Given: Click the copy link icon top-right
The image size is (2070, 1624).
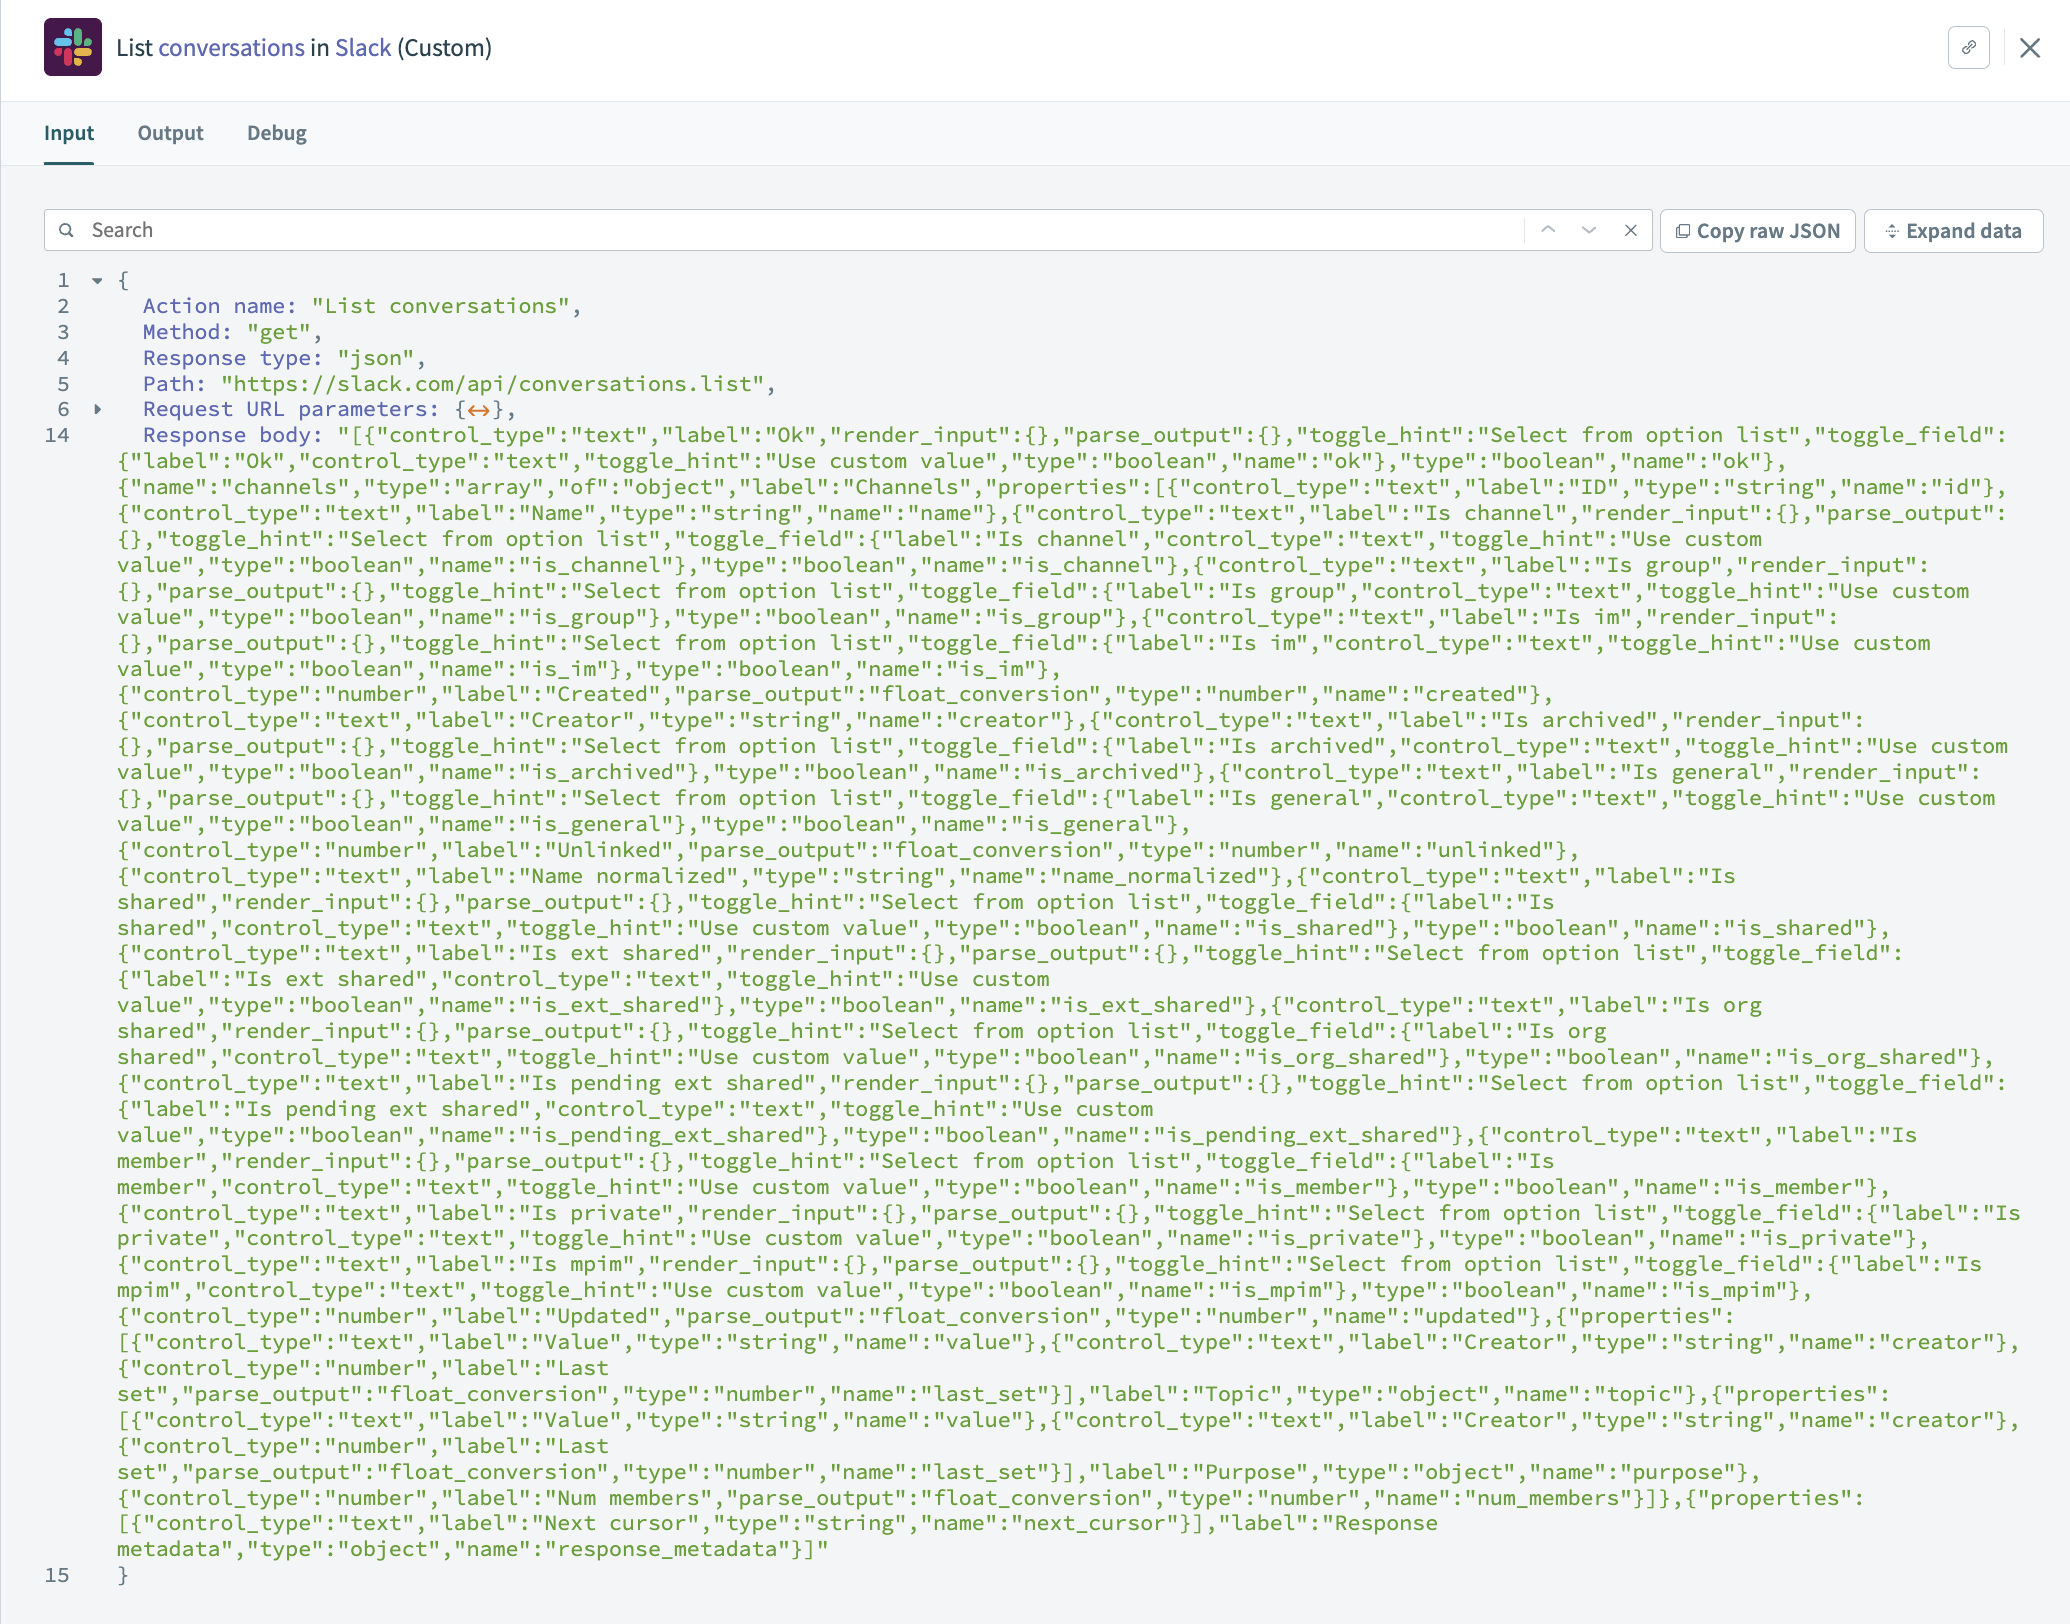Looking at the screenshot, I should tap(1969, 46).
